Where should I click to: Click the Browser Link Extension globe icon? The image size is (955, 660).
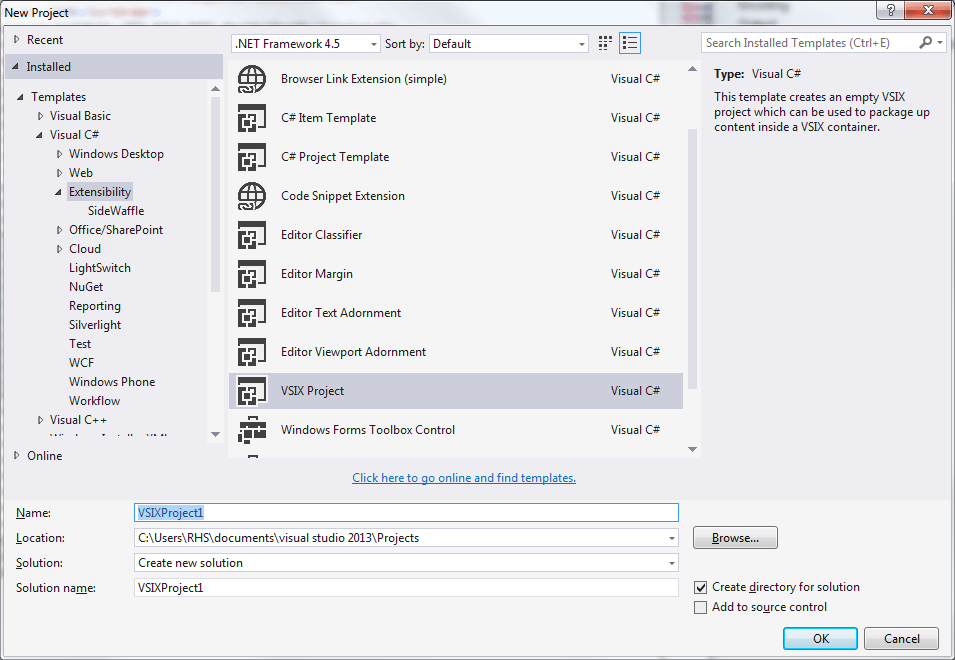click(x=251, y=79)
